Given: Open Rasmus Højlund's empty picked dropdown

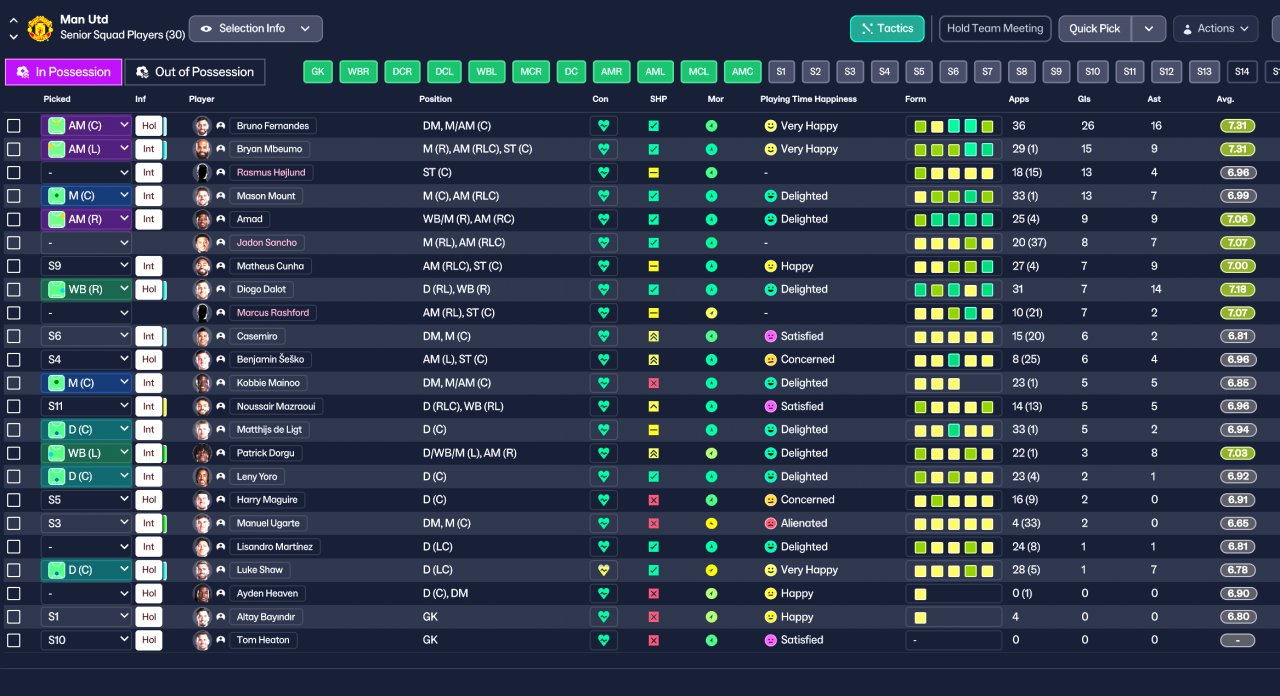Looking at the screenshot, I should (87, 172).
